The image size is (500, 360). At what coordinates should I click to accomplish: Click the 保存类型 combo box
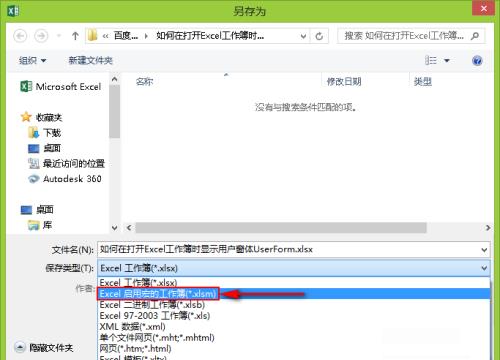coord(294,268)
